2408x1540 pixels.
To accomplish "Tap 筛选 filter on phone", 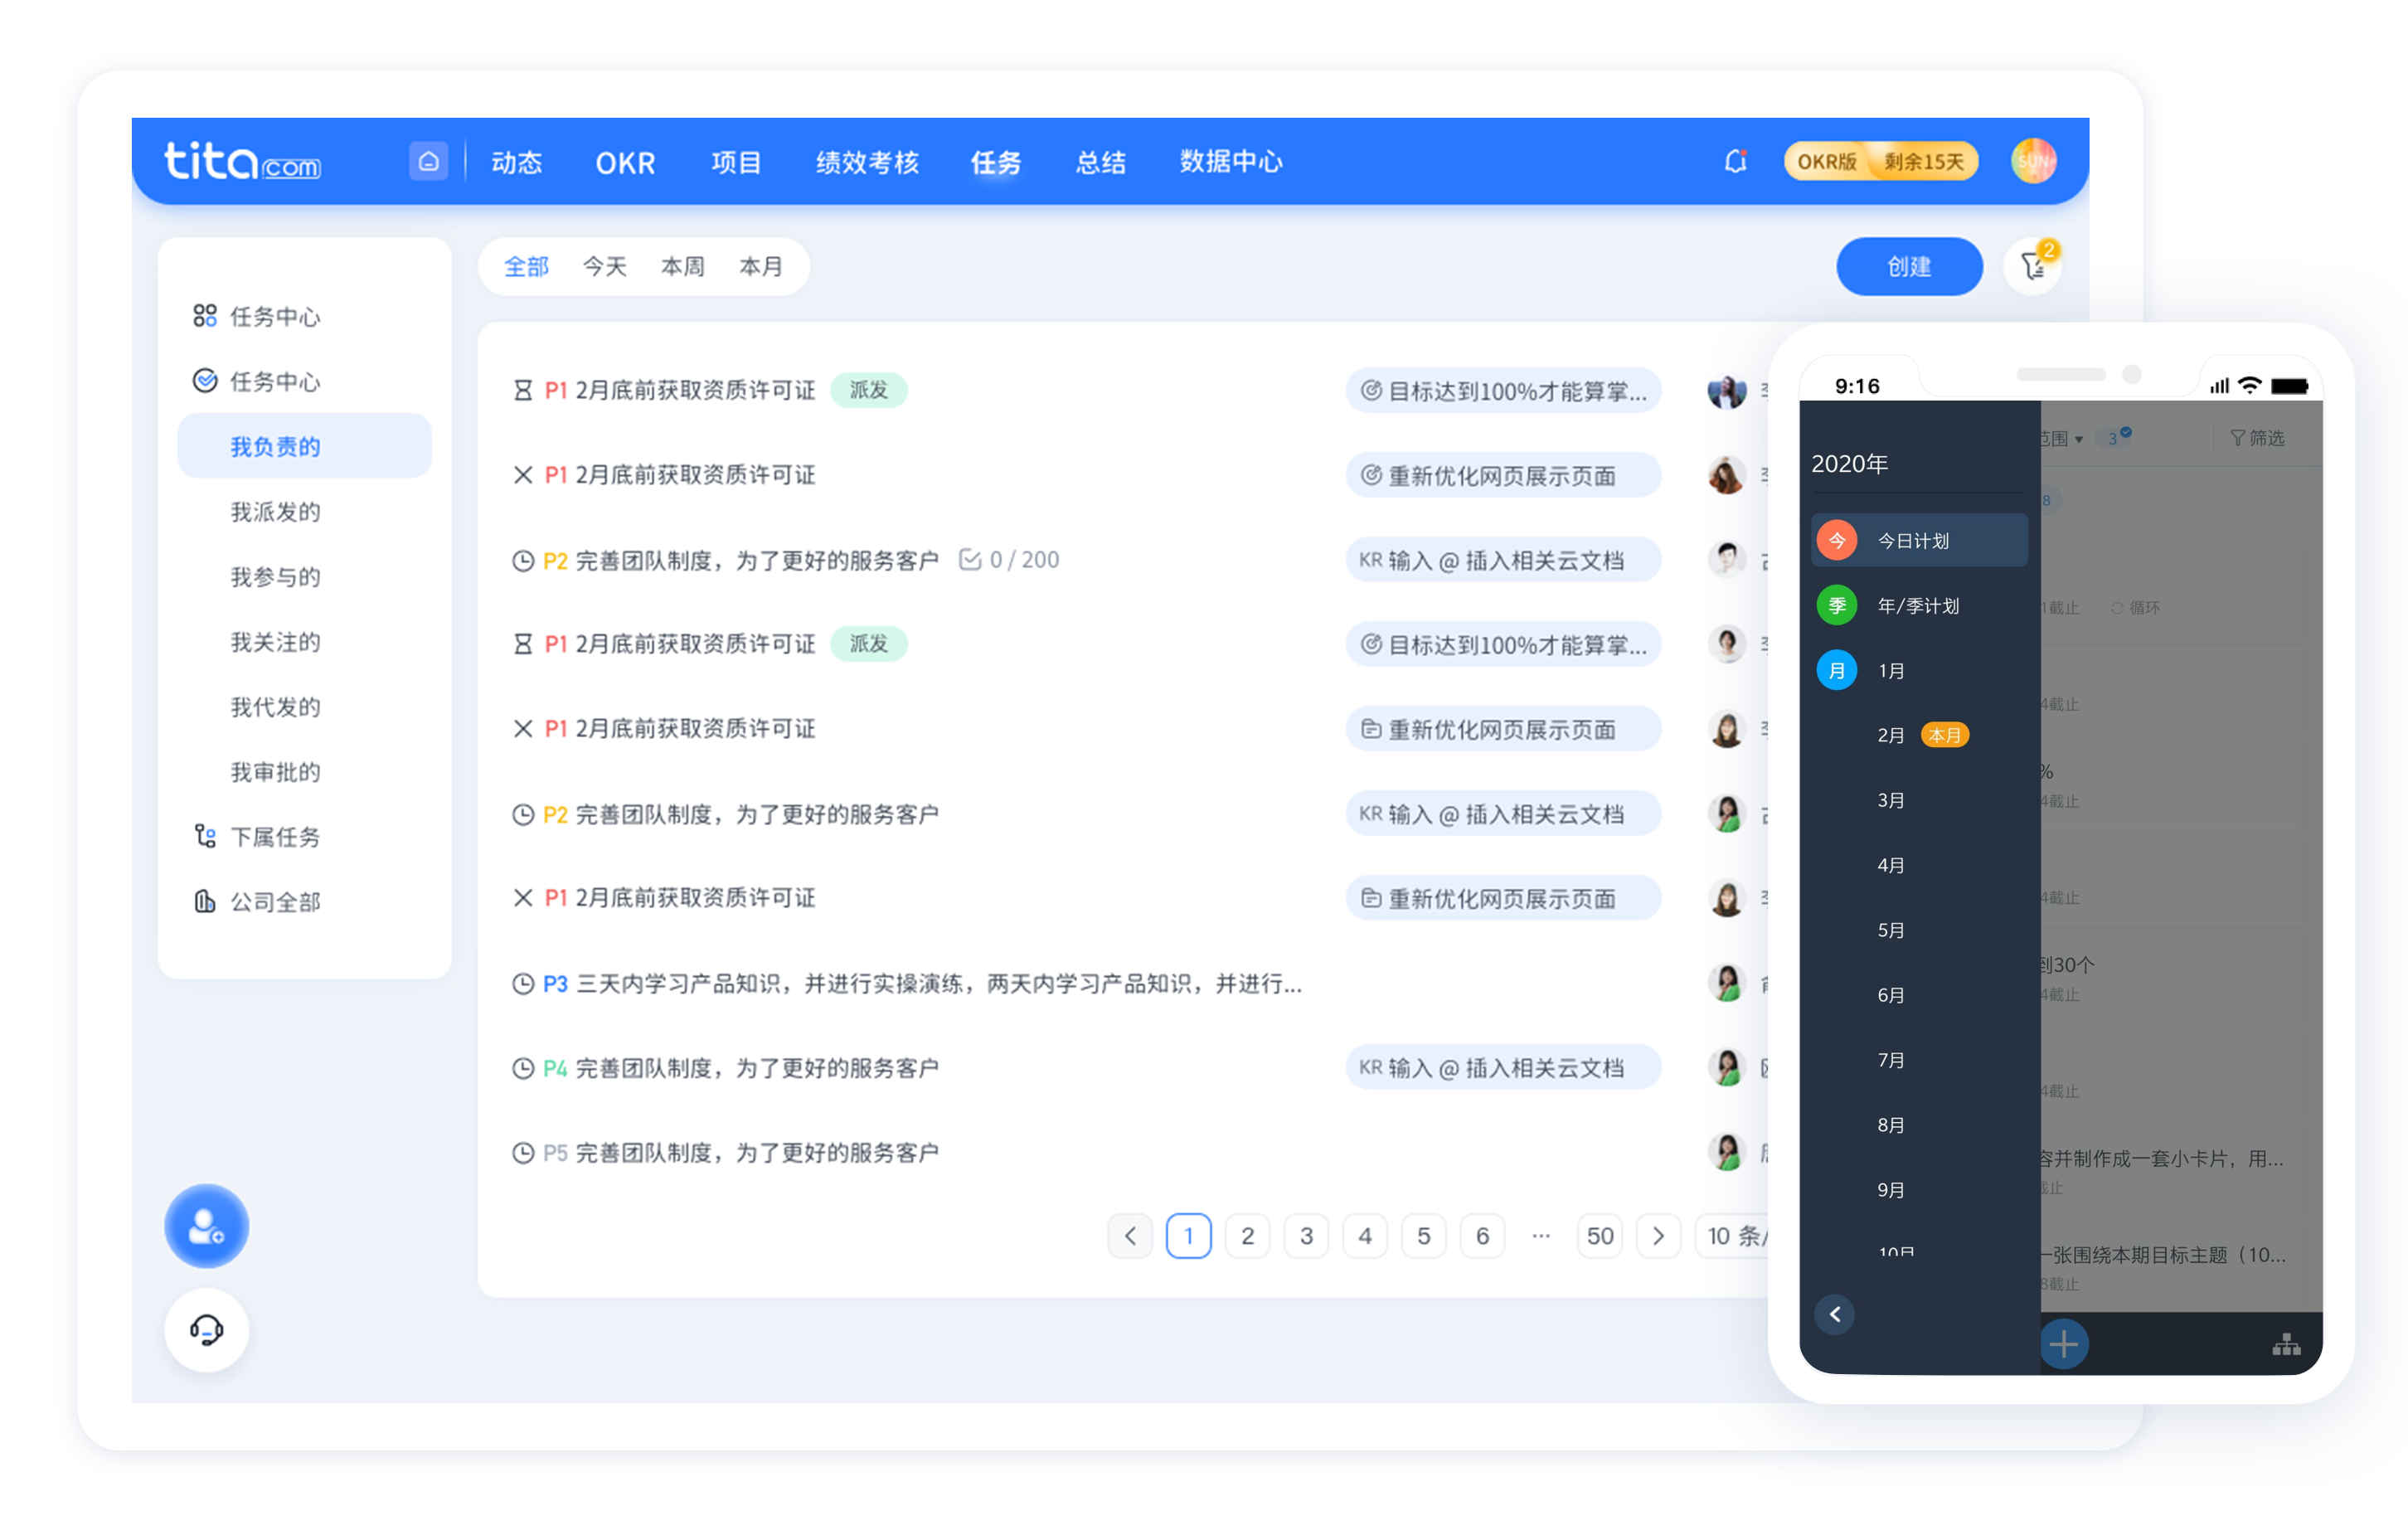I will tap(2257, 438).
